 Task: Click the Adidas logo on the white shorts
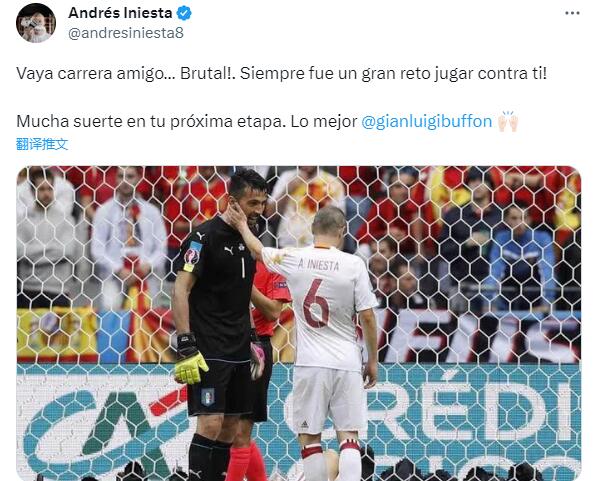pyautogui.click(x=304, y=424)
